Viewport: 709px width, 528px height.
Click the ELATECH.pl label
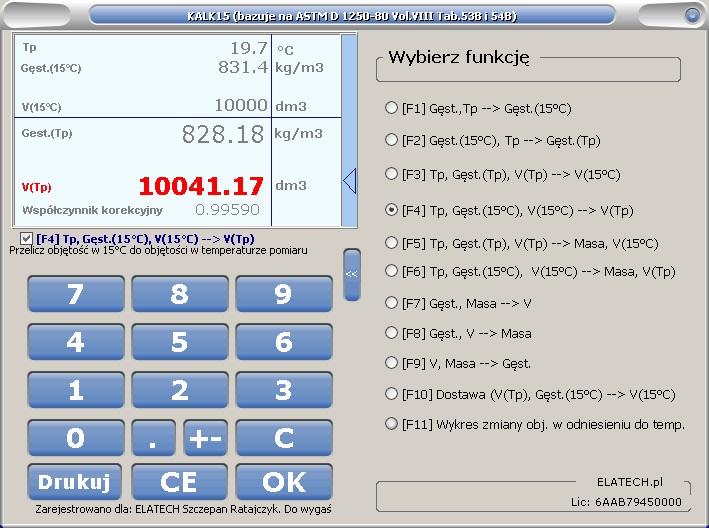(630, 482)
